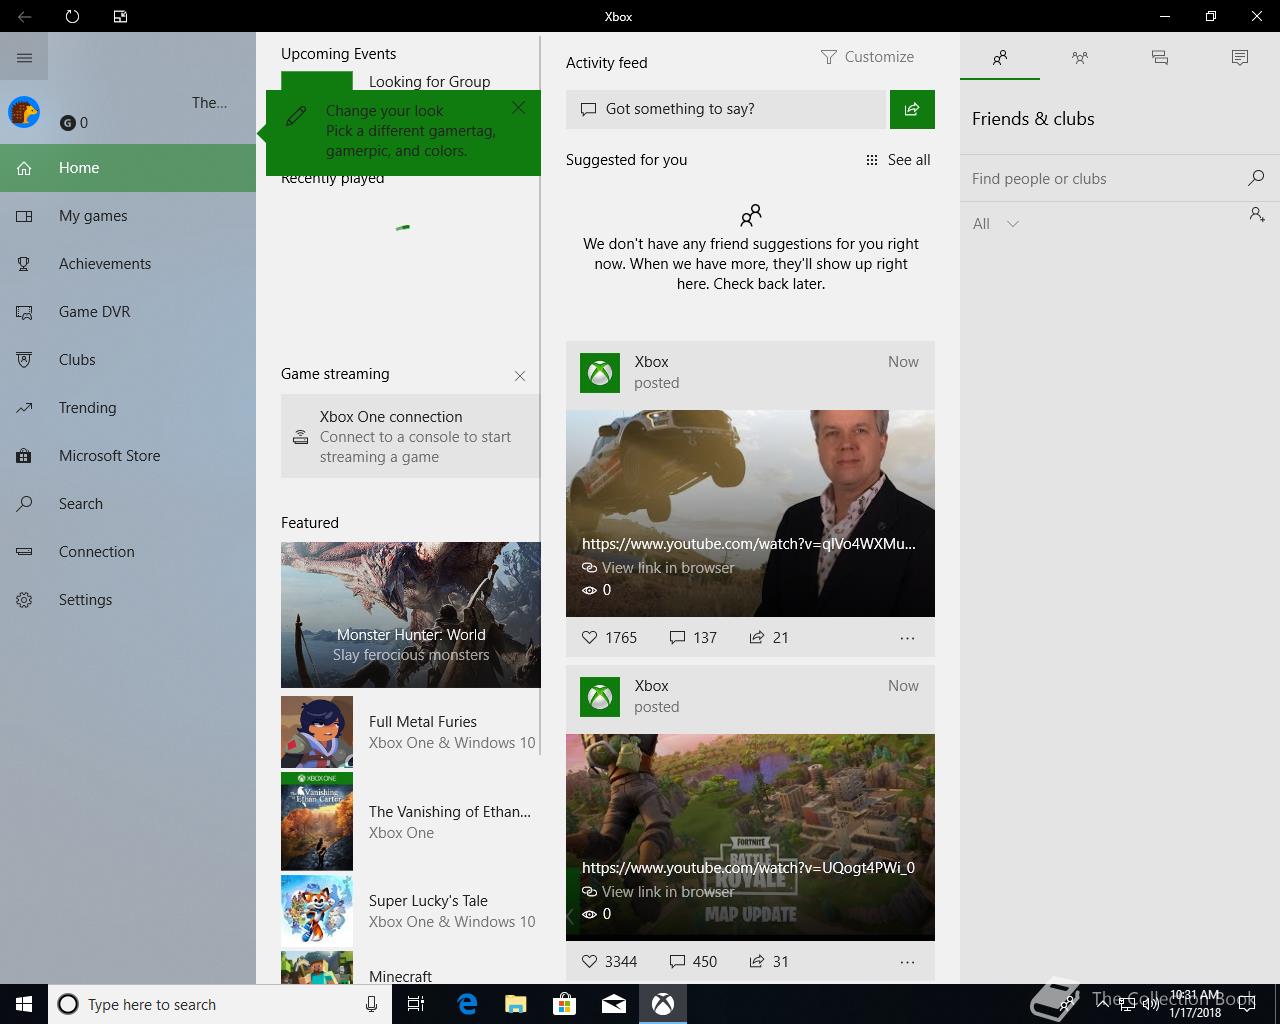
Task: Open comments on post with 450 comments
Action: pos(693,961)
